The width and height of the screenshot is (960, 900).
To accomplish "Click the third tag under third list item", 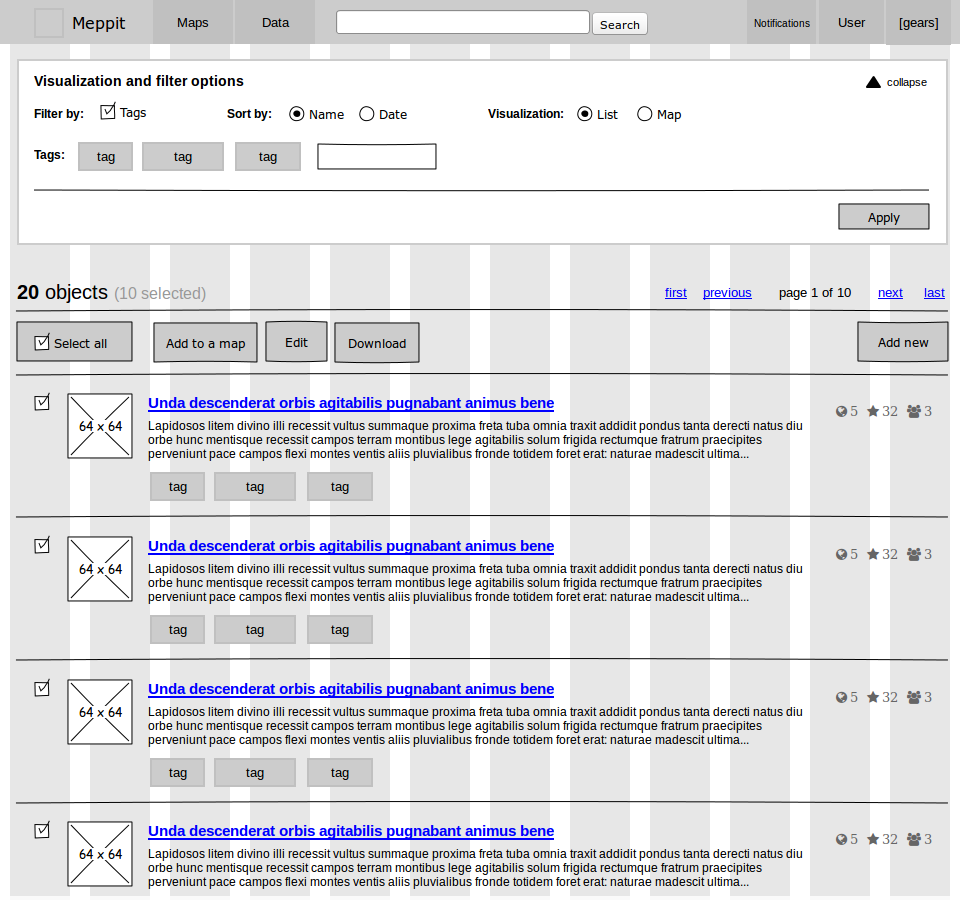I will pos(340,773).
